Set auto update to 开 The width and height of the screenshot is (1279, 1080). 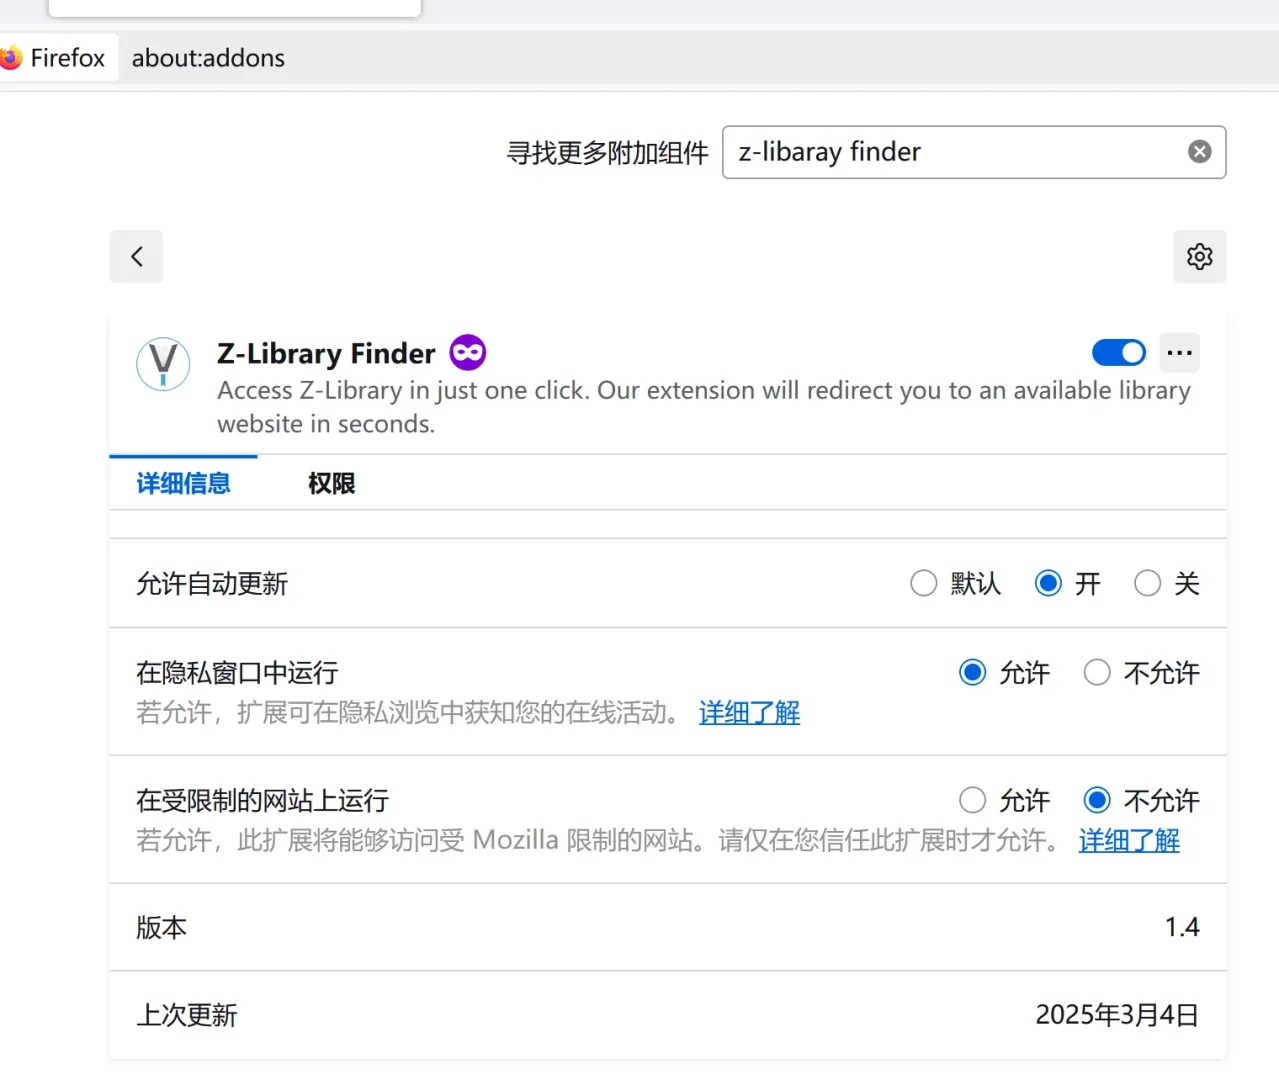(1048, 583)
